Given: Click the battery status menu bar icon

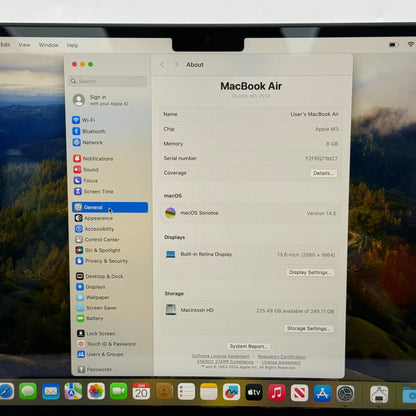Looking at the screenshot, I should (x=394, y=44).
